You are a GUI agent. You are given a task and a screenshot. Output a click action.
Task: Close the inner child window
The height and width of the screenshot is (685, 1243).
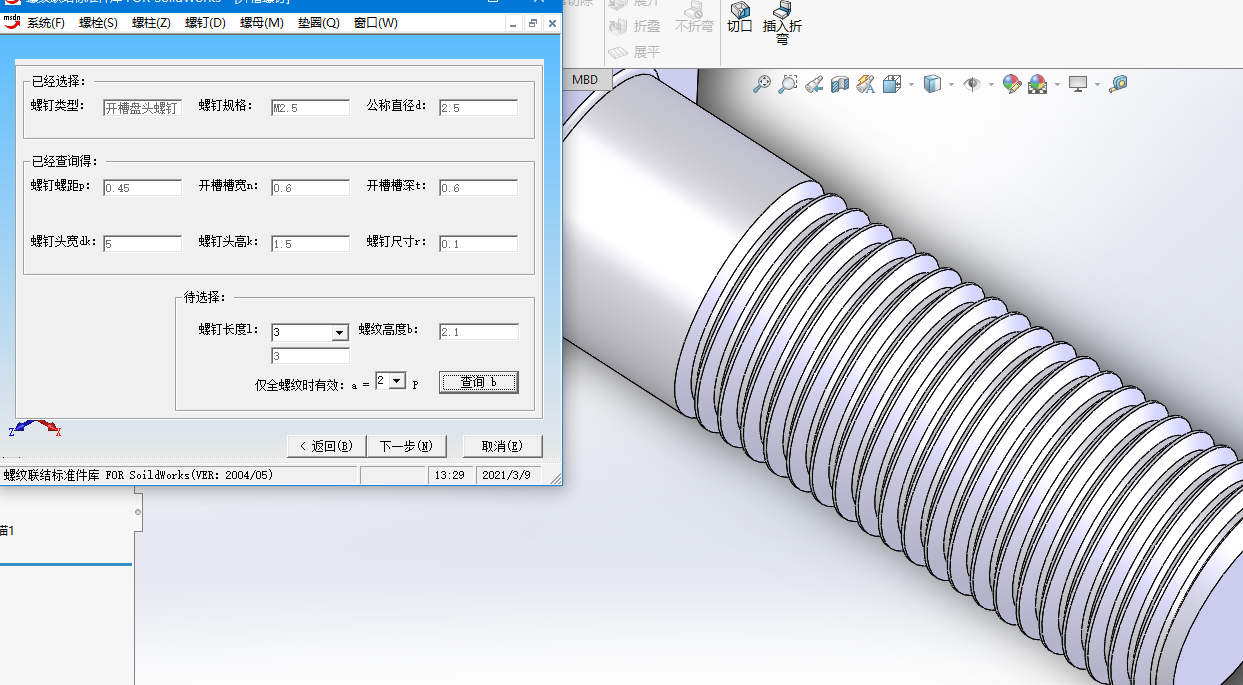550,23
